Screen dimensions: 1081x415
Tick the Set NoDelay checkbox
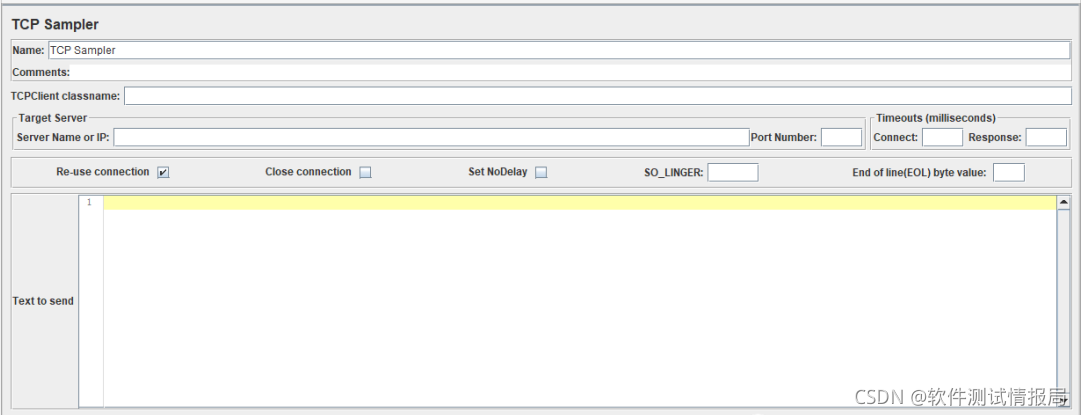click(541, 172)
